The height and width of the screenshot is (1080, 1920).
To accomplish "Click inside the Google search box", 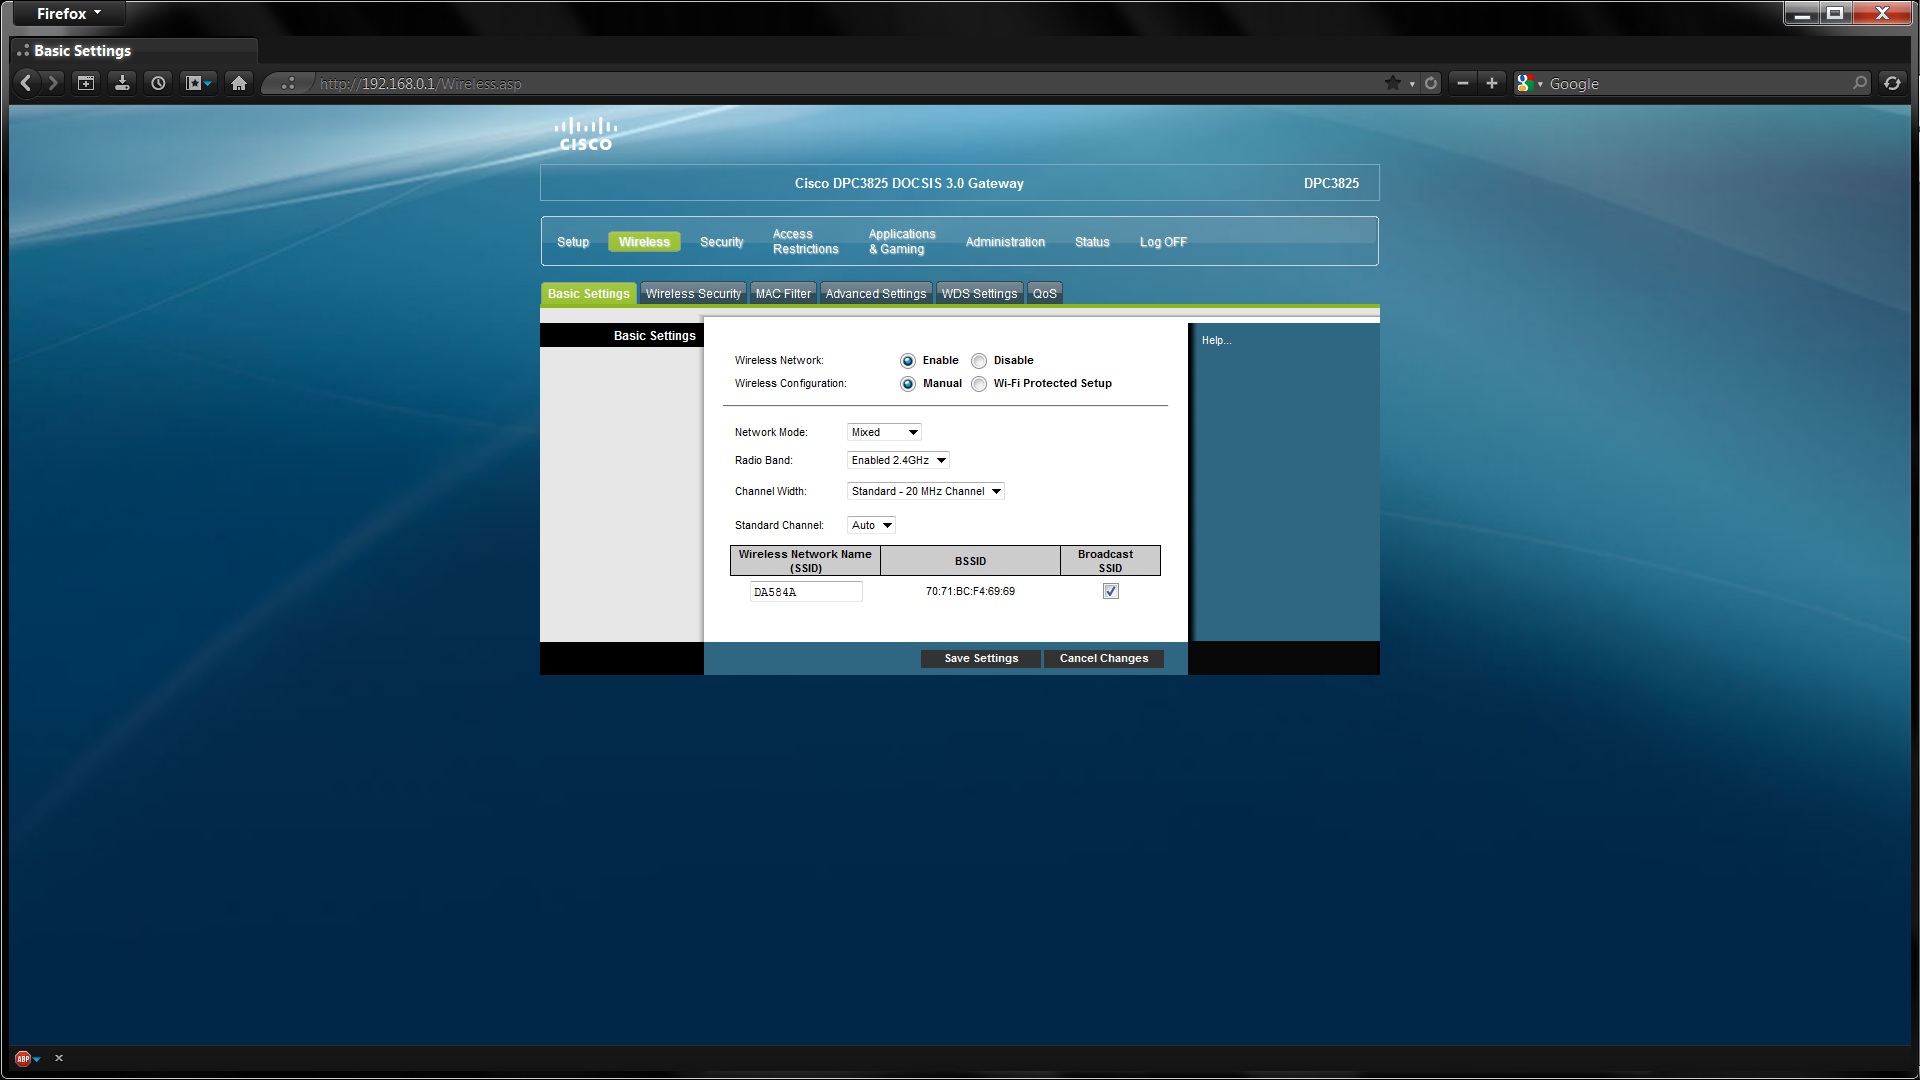I will click(1697, 84).
